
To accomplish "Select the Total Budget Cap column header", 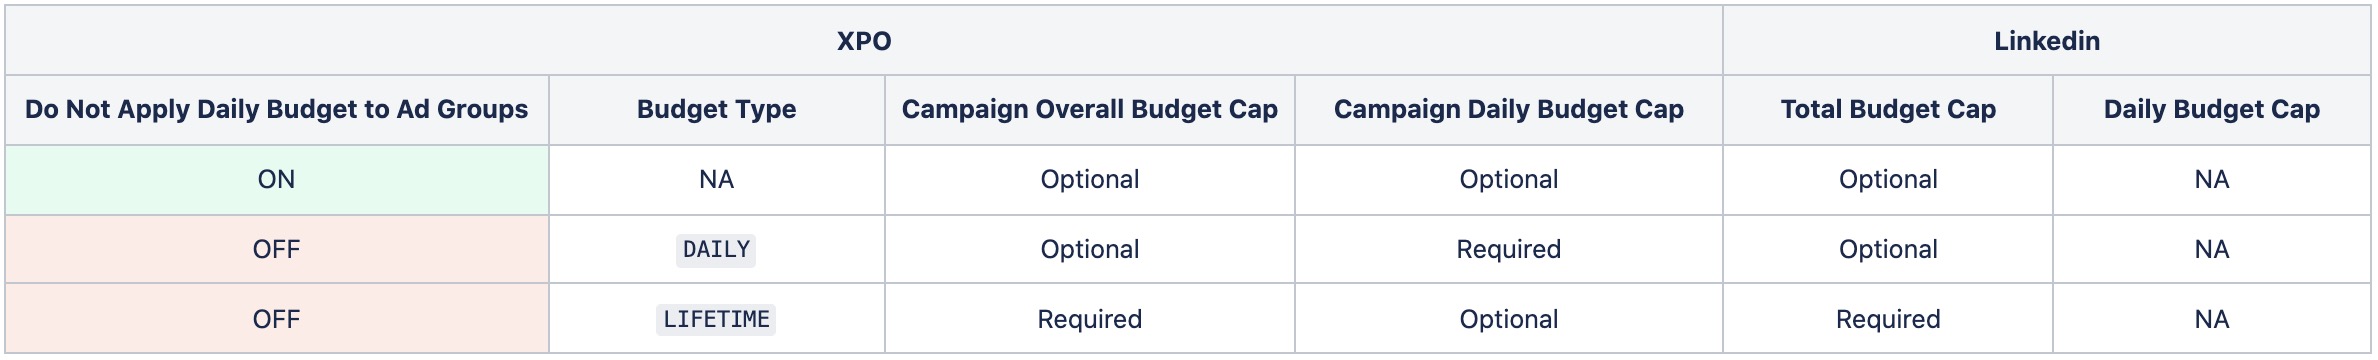I will tap(1888, 109).
